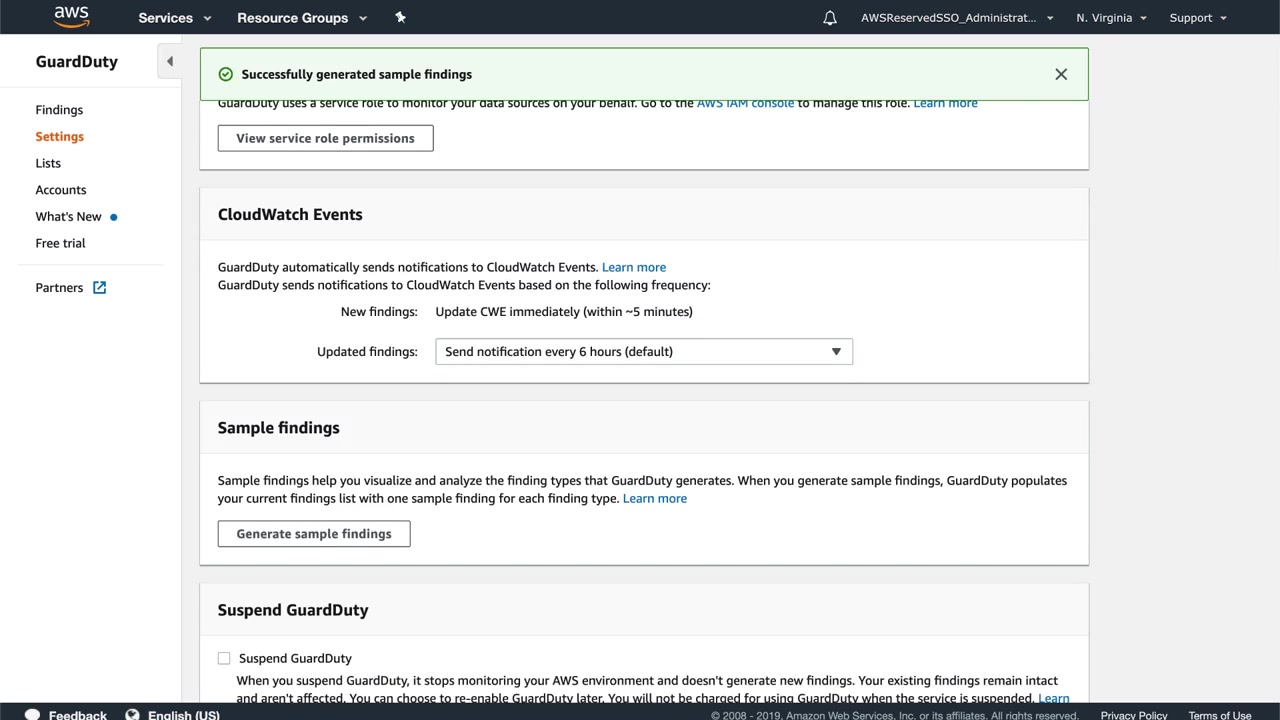The width and height of the screenshot is (1280, 720).
Task: Expand the Resource Groups menu
Action: 302,18
